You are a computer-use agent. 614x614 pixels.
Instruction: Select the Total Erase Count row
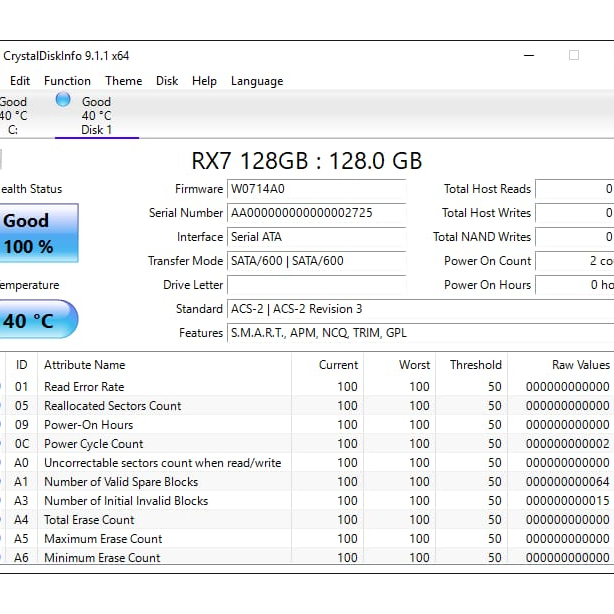pyautogui.click(x=307, y=520)
